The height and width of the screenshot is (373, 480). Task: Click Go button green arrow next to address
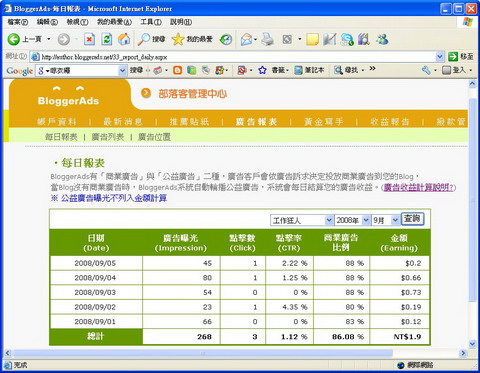453,57
